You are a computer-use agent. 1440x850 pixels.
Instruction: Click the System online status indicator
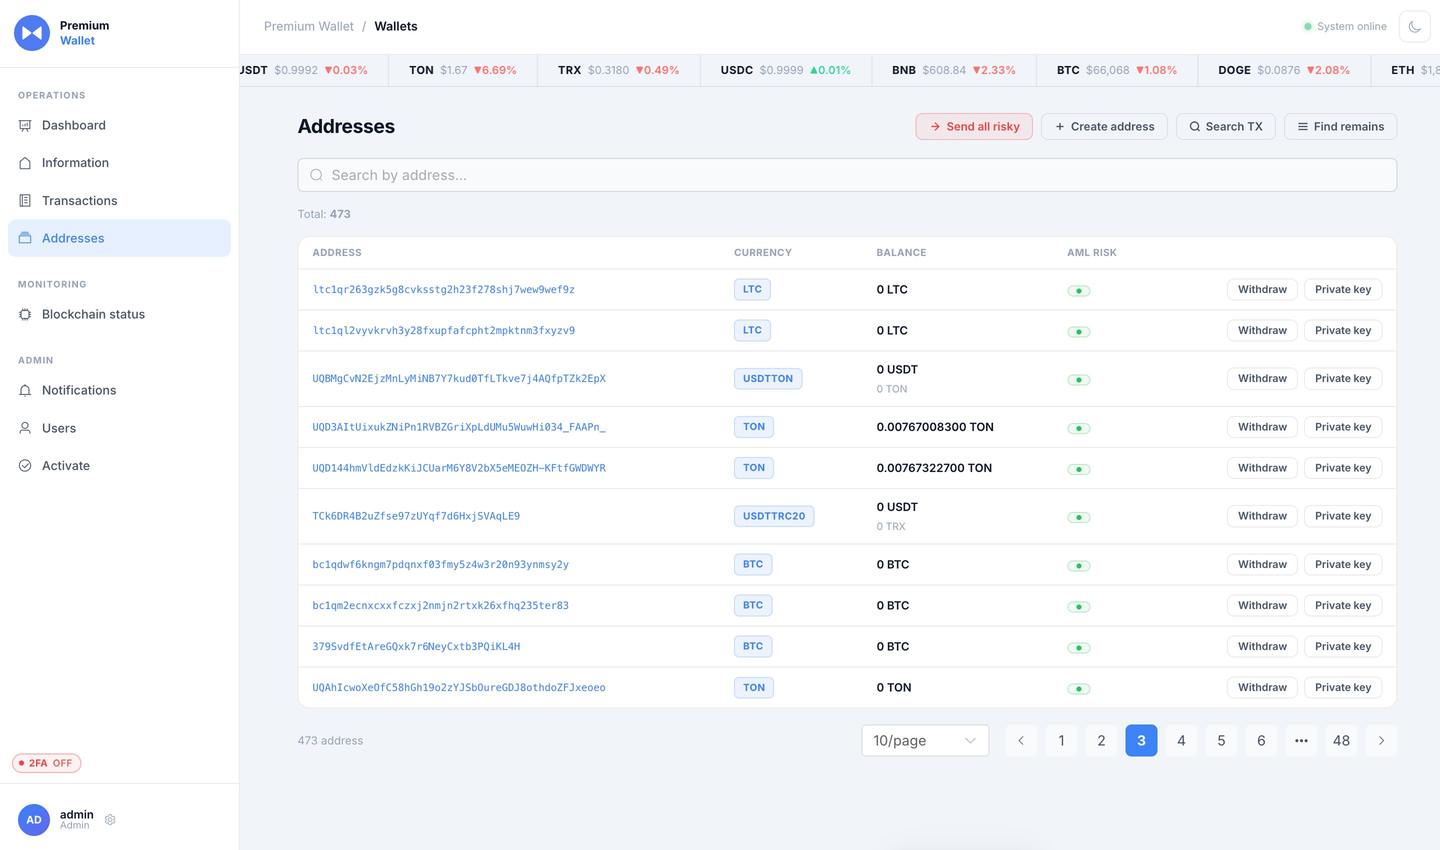point(1345,27)
